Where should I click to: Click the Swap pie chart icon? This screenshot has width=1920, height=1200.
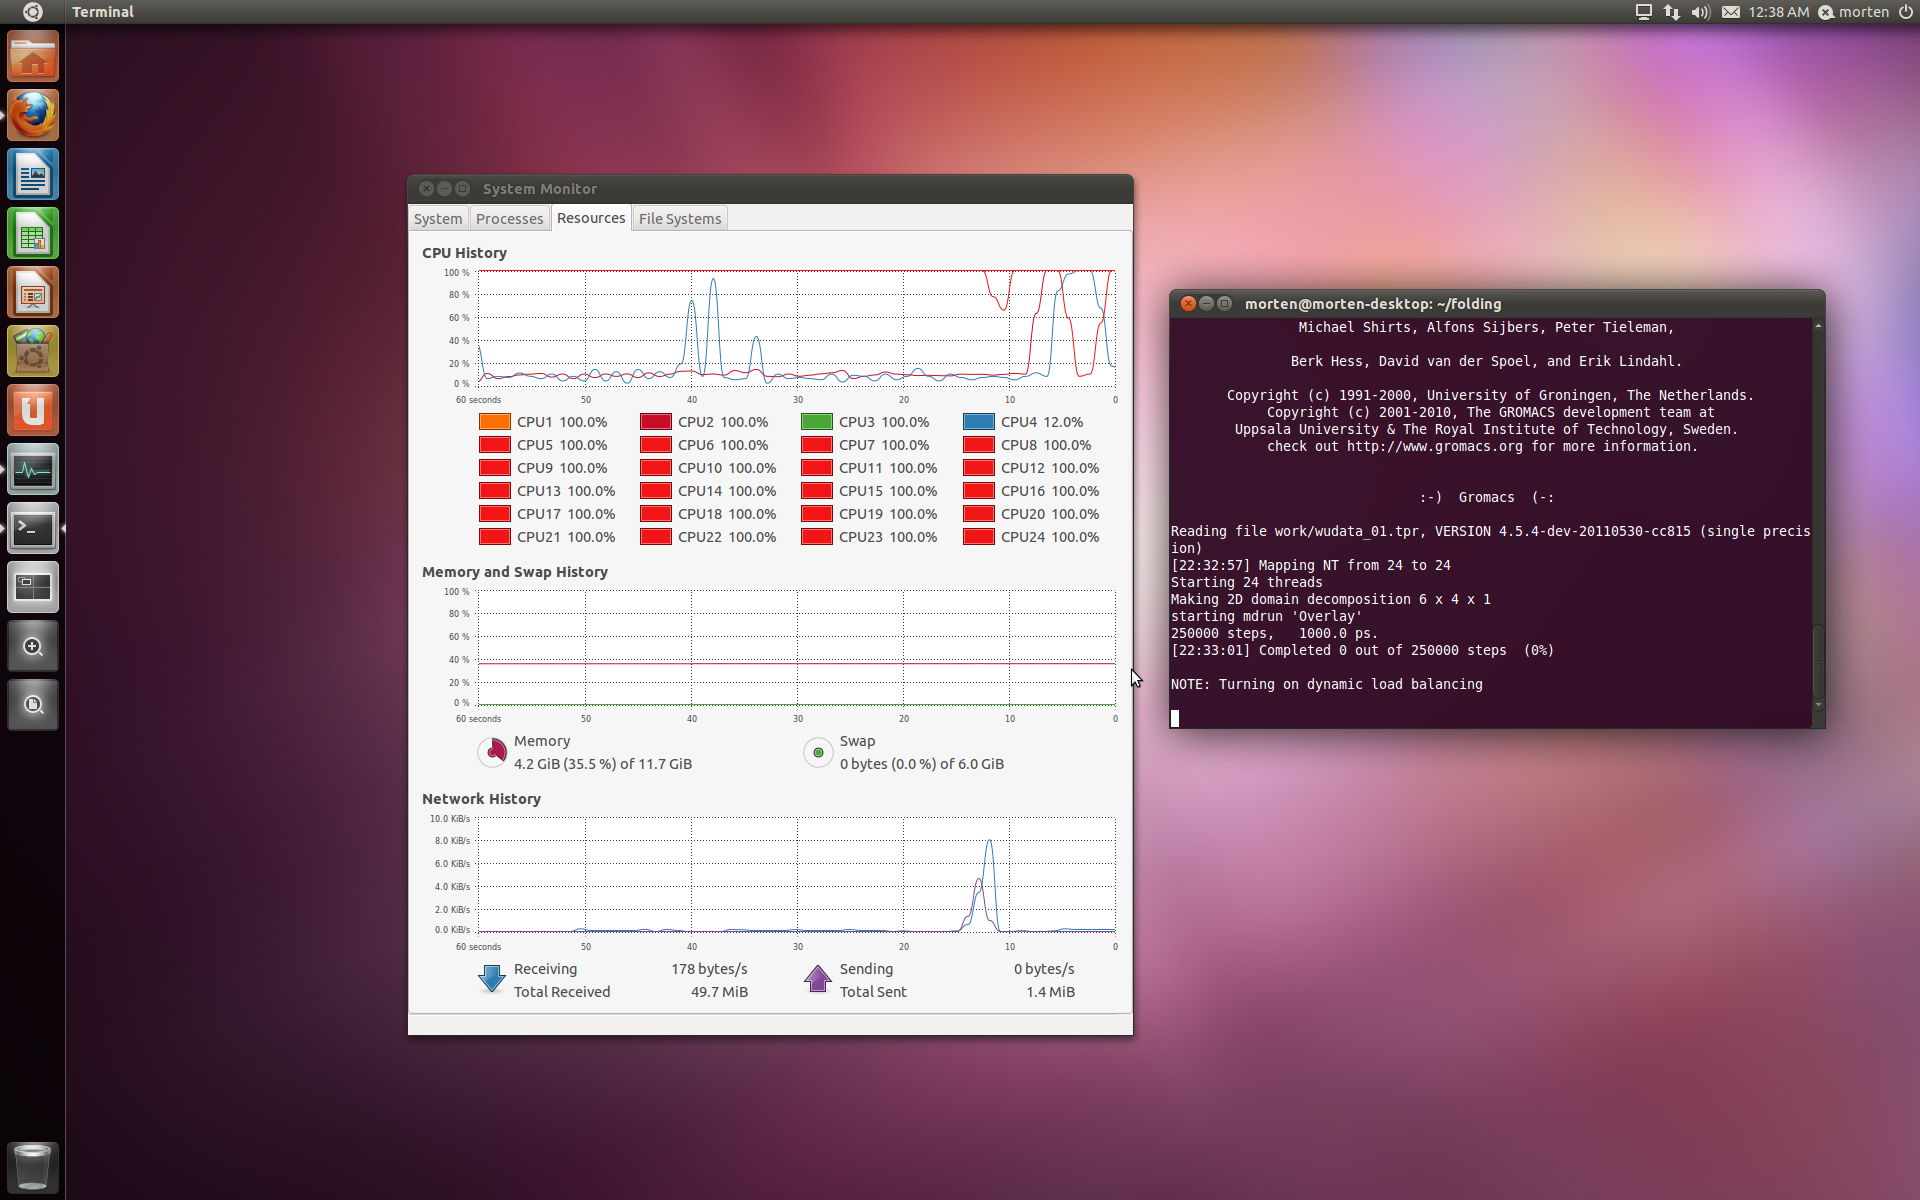[818, 752]
